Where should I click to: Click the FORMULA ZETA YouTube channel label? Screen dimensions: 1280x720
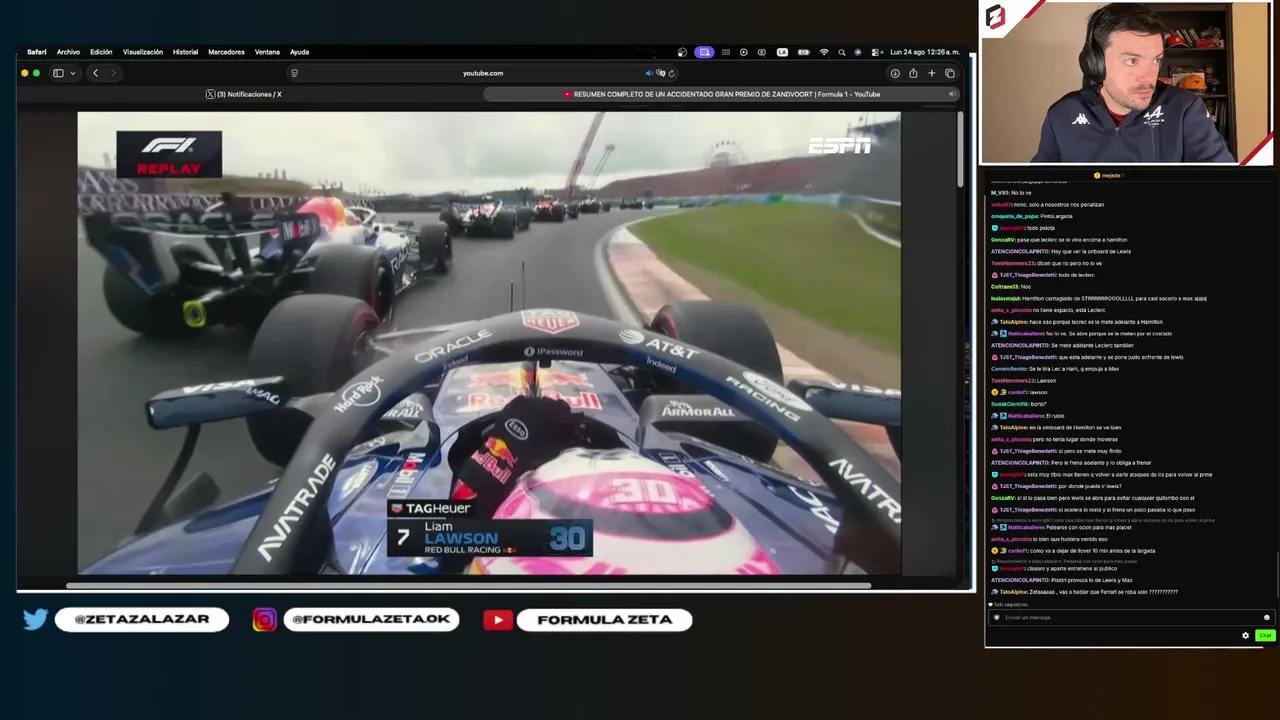point(605,620)
